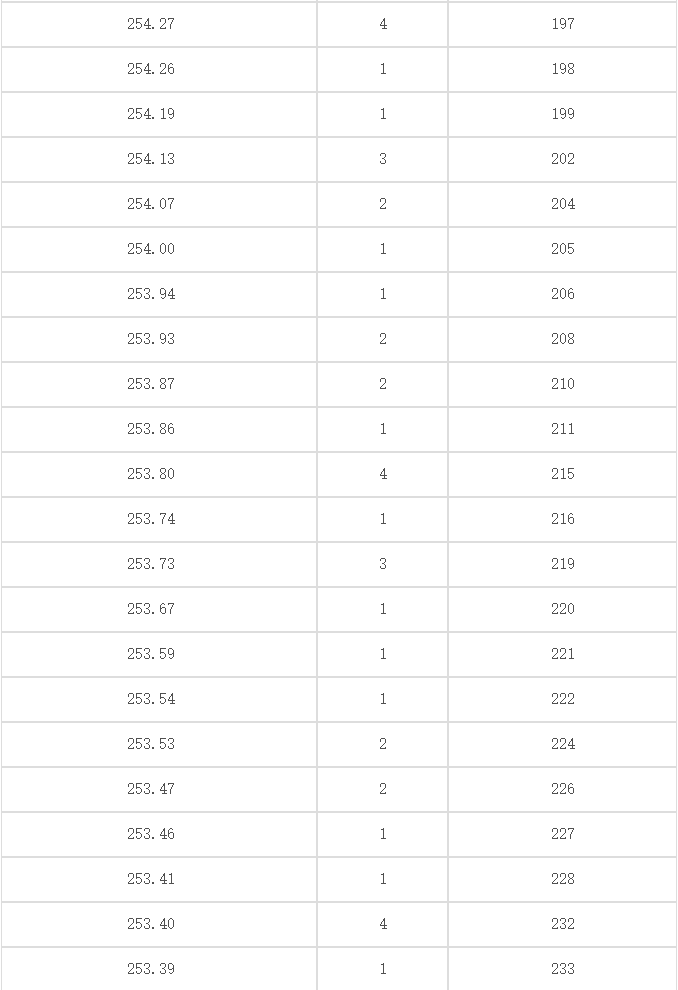
Task: Select the score cell 253.41
Action: [x=158, y=879]
